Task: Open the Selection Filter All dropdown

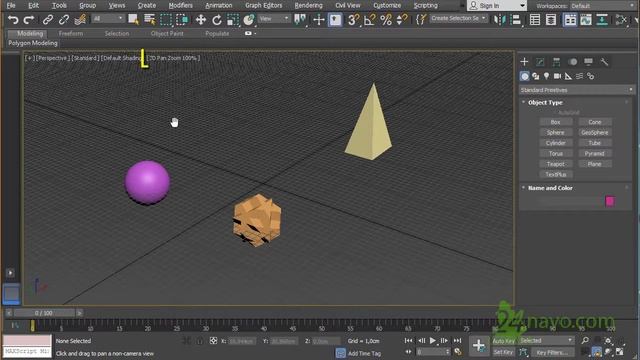Action: (x=107, y=18)
